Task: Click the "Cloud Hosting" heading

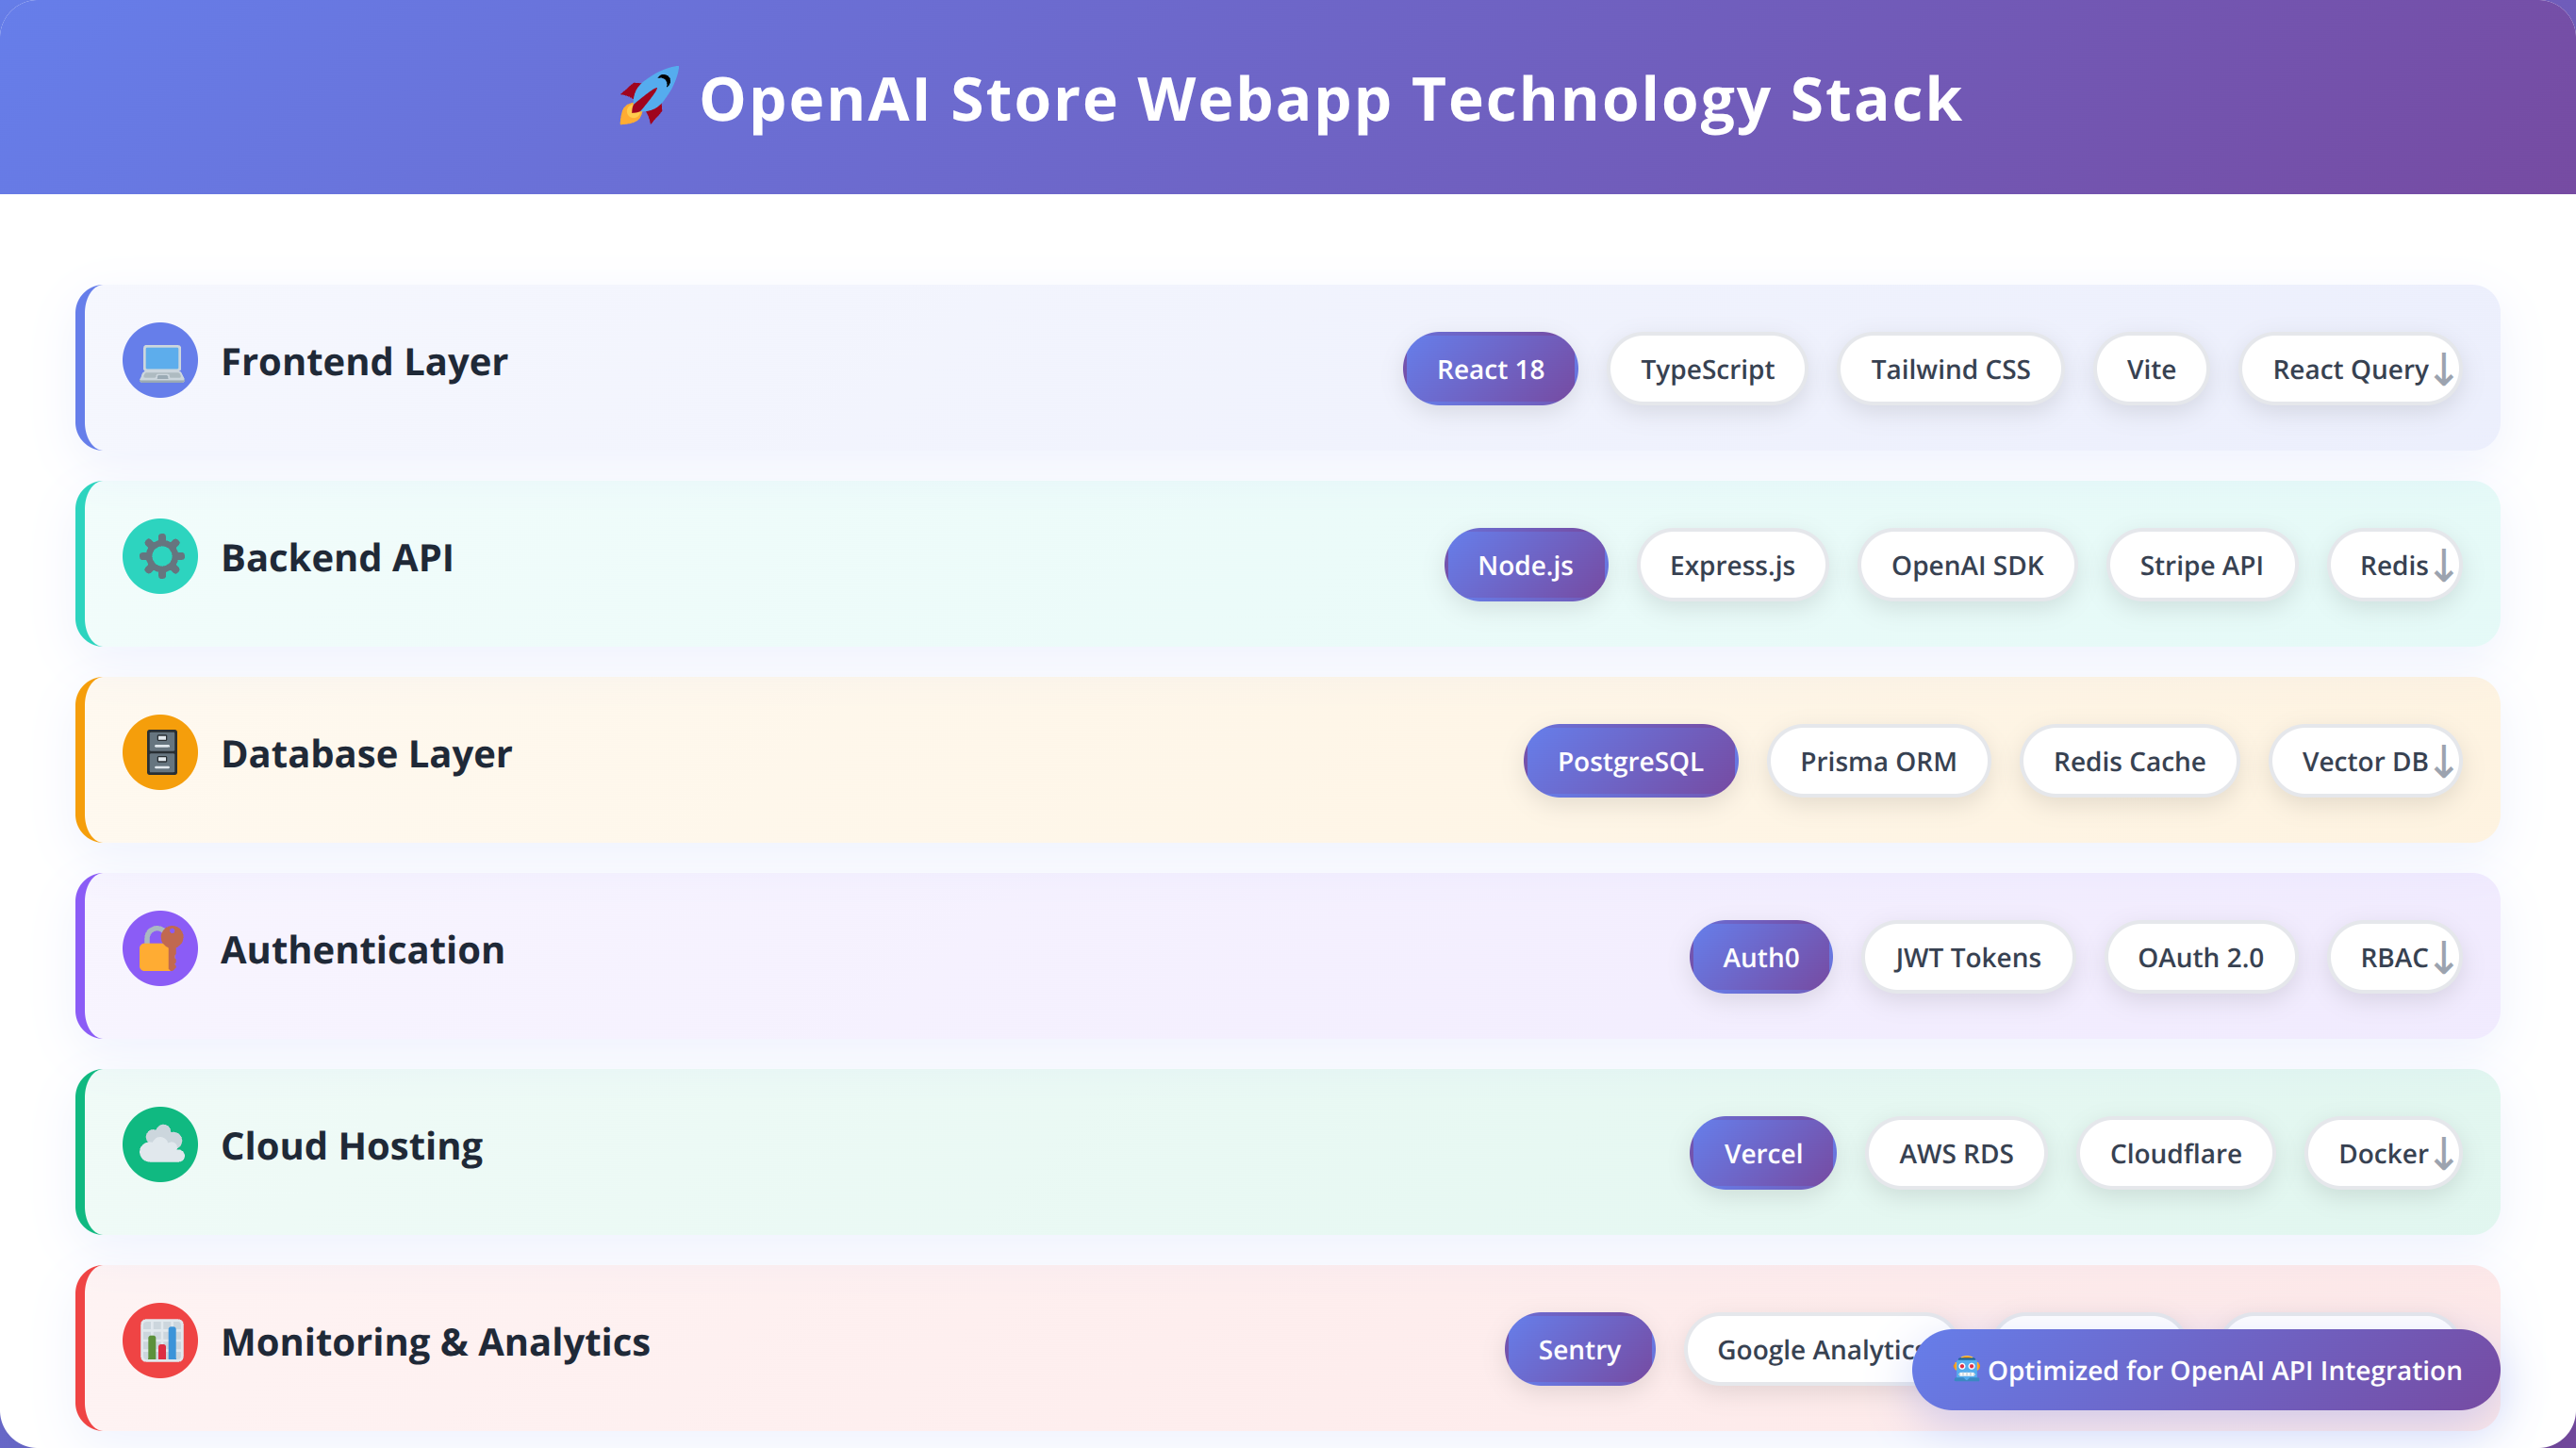Action: (x=352, y=1145)
